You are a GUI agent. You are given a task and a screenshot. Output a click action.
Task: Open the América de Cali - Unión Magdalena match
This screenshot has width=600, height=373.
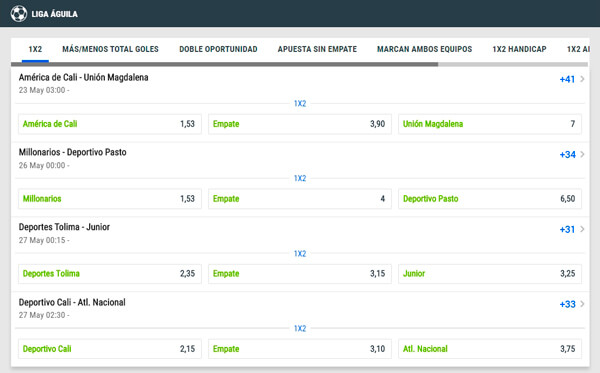coord(83,77)
